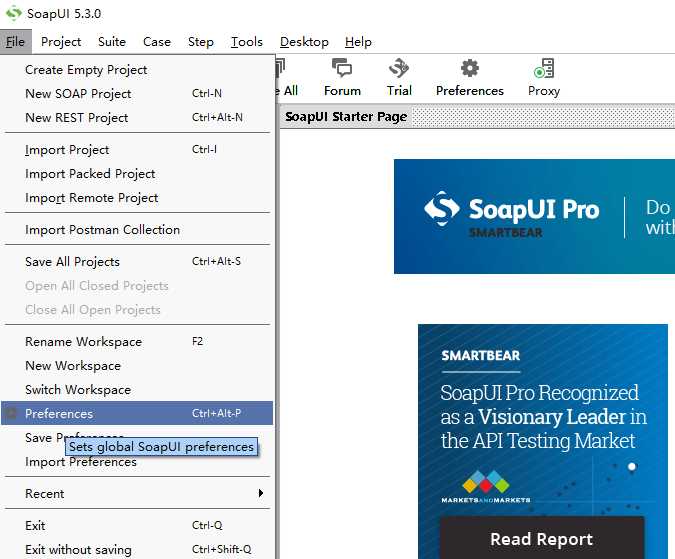The image size is (675, 559).
Task: Choose Exit in File menu
Action: point(137,525)
